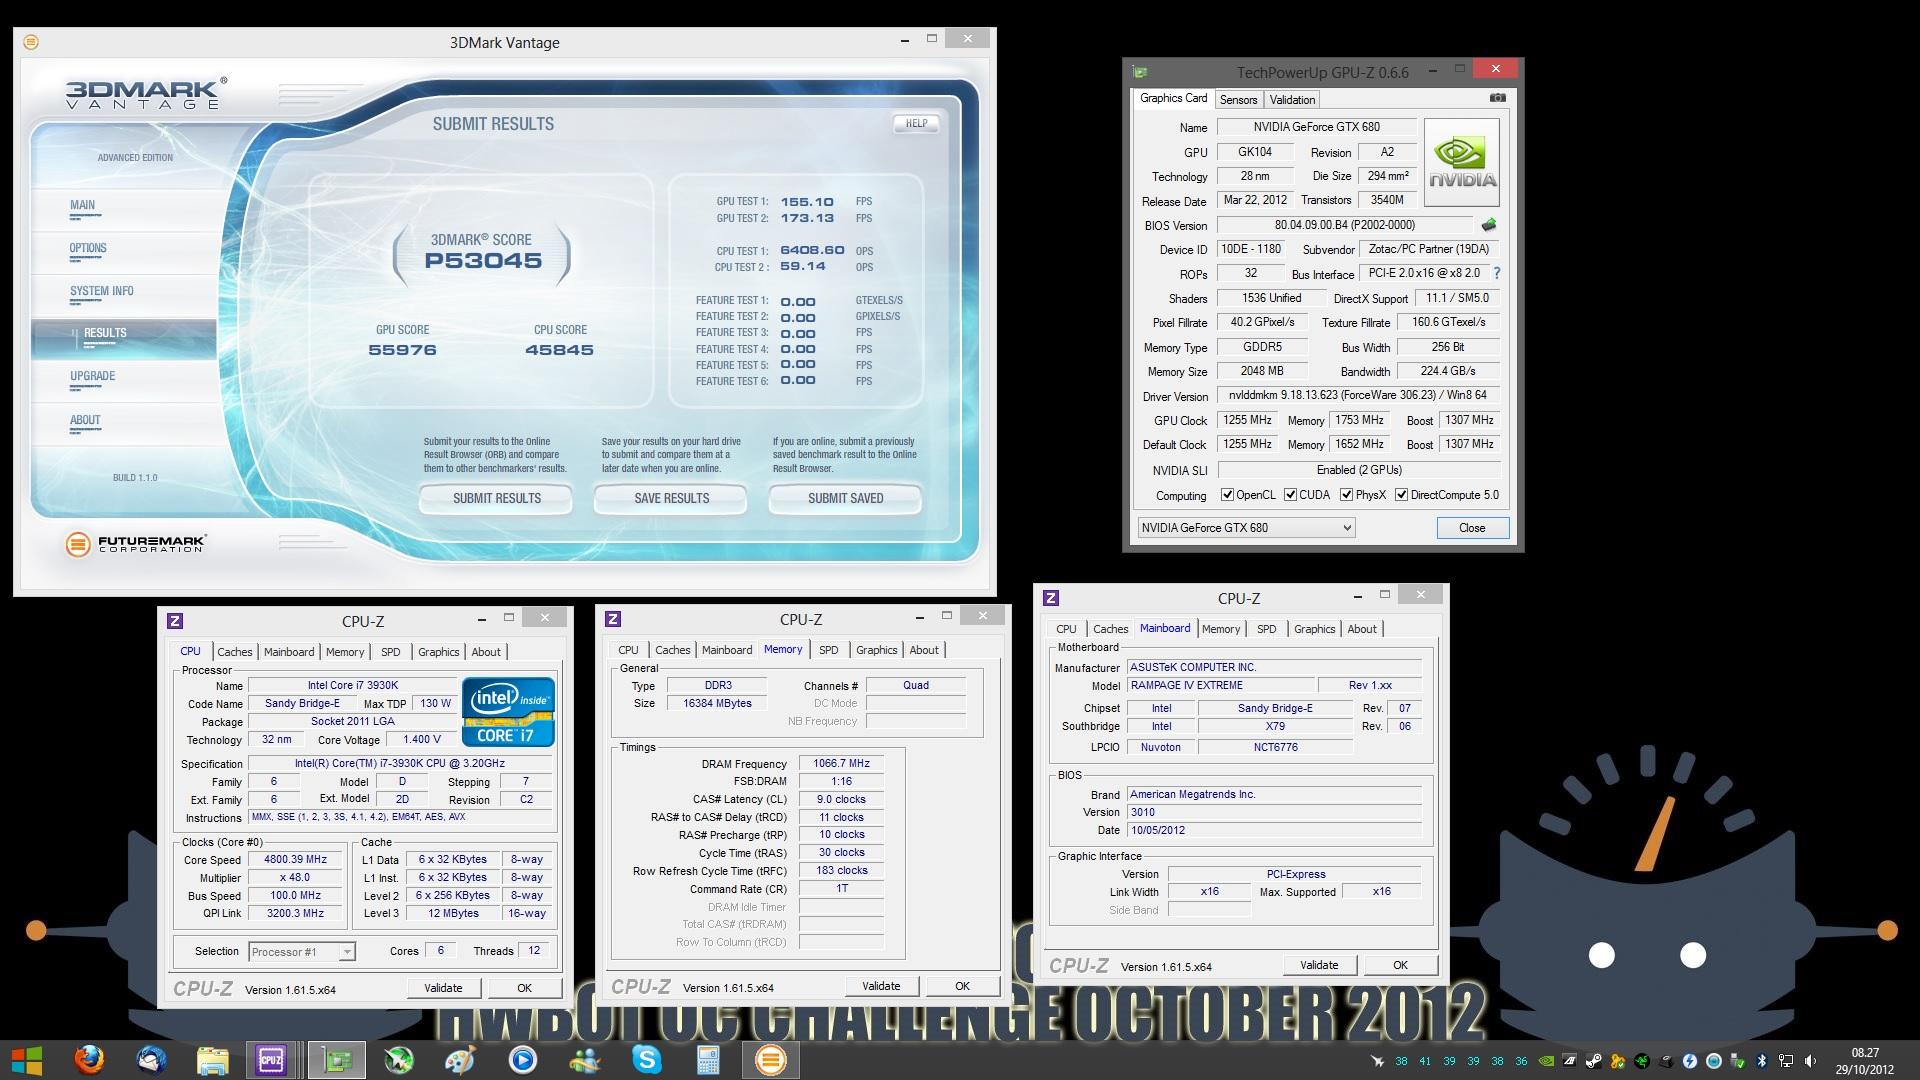Image resolution: width=1920 pixels, height=1080 pixels.
Task: Click the Bluetooth tray icon
Action: (1762, 1061)
